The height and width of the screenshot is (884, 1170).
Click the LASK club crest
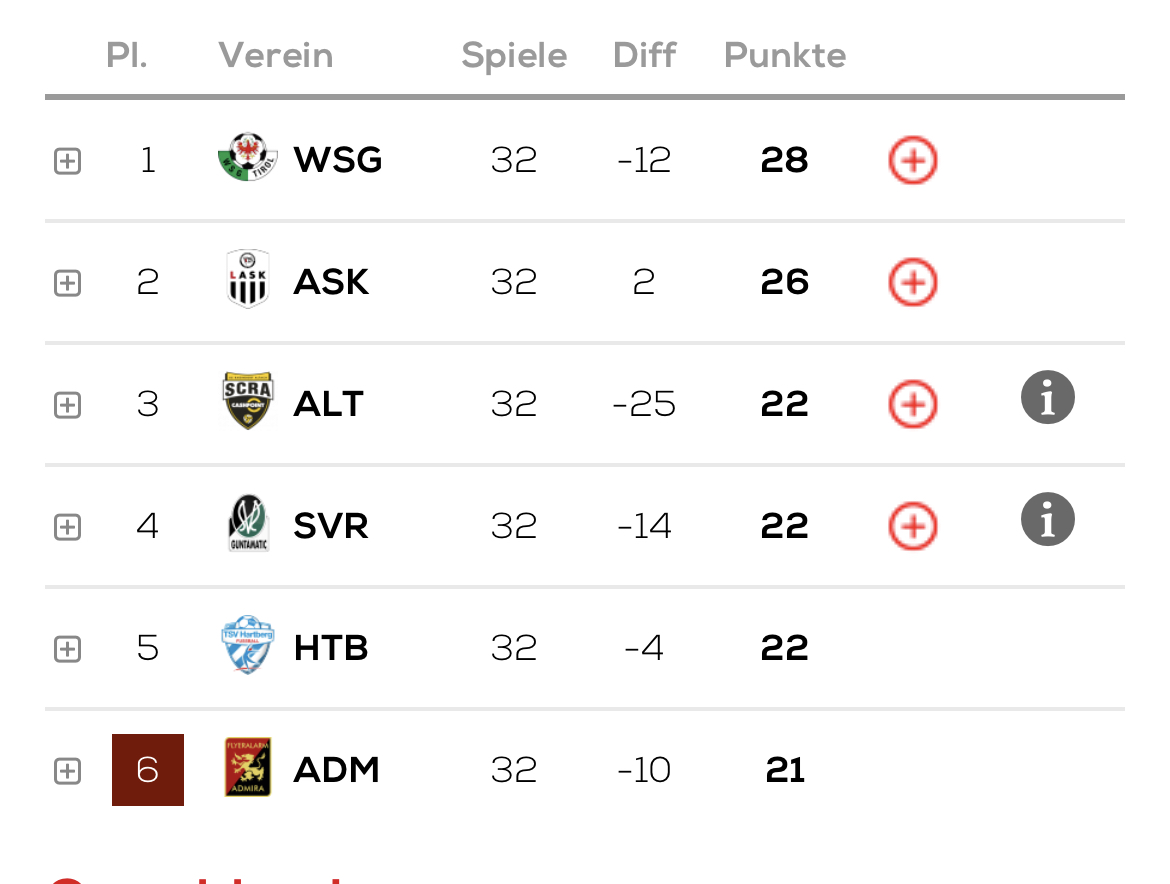coord(248,279)
